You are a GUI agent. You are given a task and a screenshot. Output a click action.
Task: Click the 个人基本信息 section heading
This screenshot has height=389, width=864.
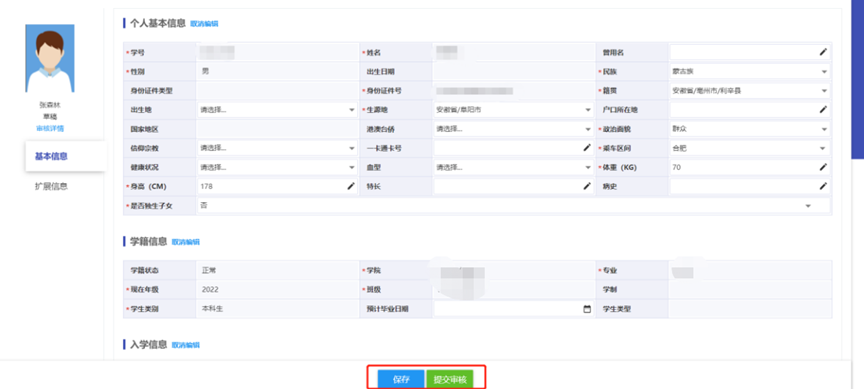(x=158, y=23)
